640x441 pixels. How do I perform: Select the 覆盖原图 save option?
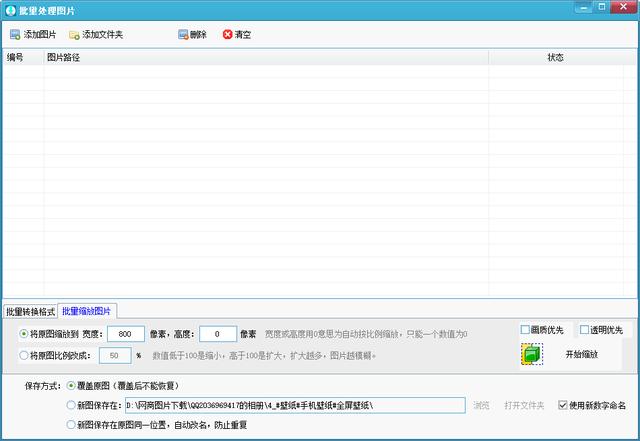click(70, 385)
